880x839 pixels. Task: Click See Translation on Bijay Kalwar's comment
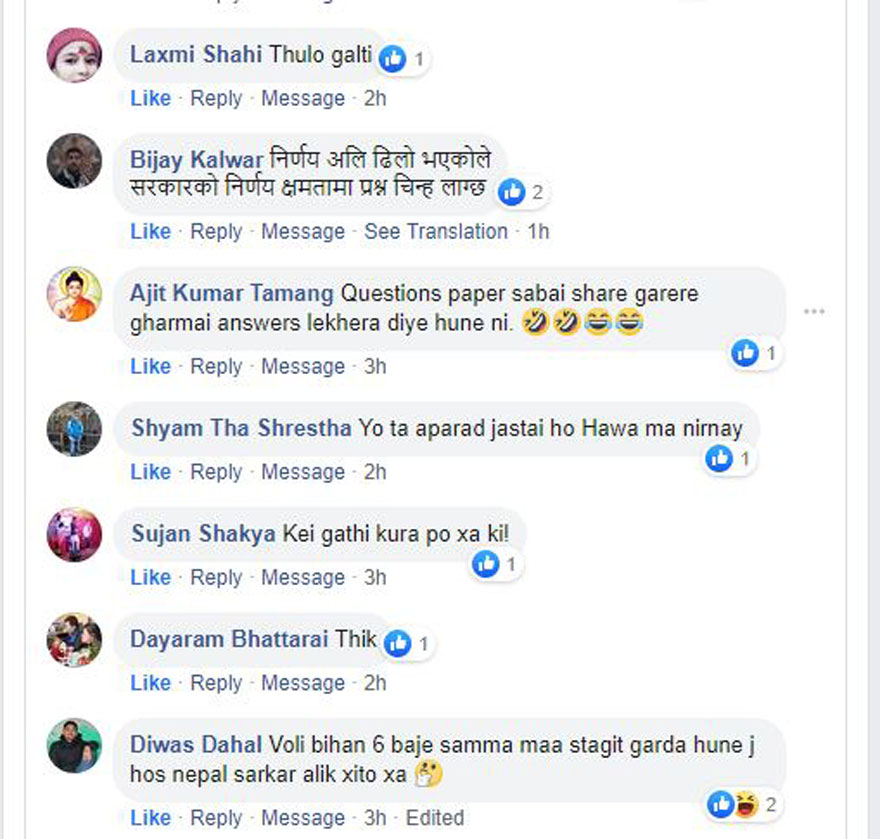click(435, 231)
